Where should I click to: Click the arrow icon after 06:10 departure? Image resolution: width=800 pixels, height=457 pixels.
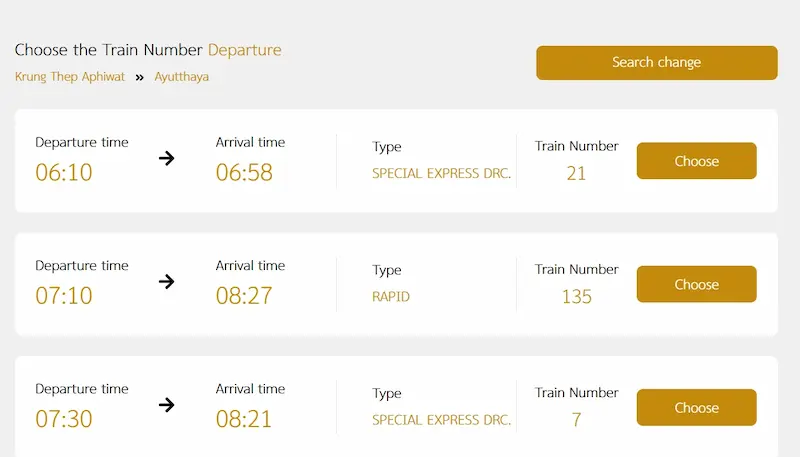click(167, 158)
